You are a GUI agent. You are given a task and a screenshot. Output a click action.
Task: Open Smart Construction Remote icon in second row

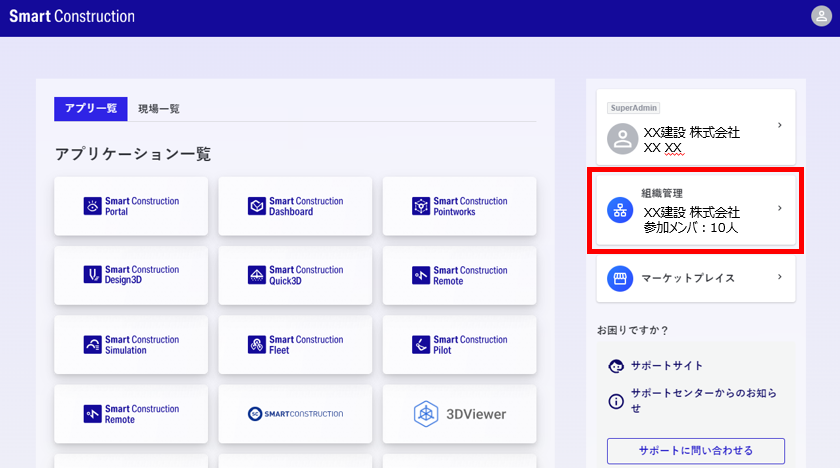(x=421, y=275)
